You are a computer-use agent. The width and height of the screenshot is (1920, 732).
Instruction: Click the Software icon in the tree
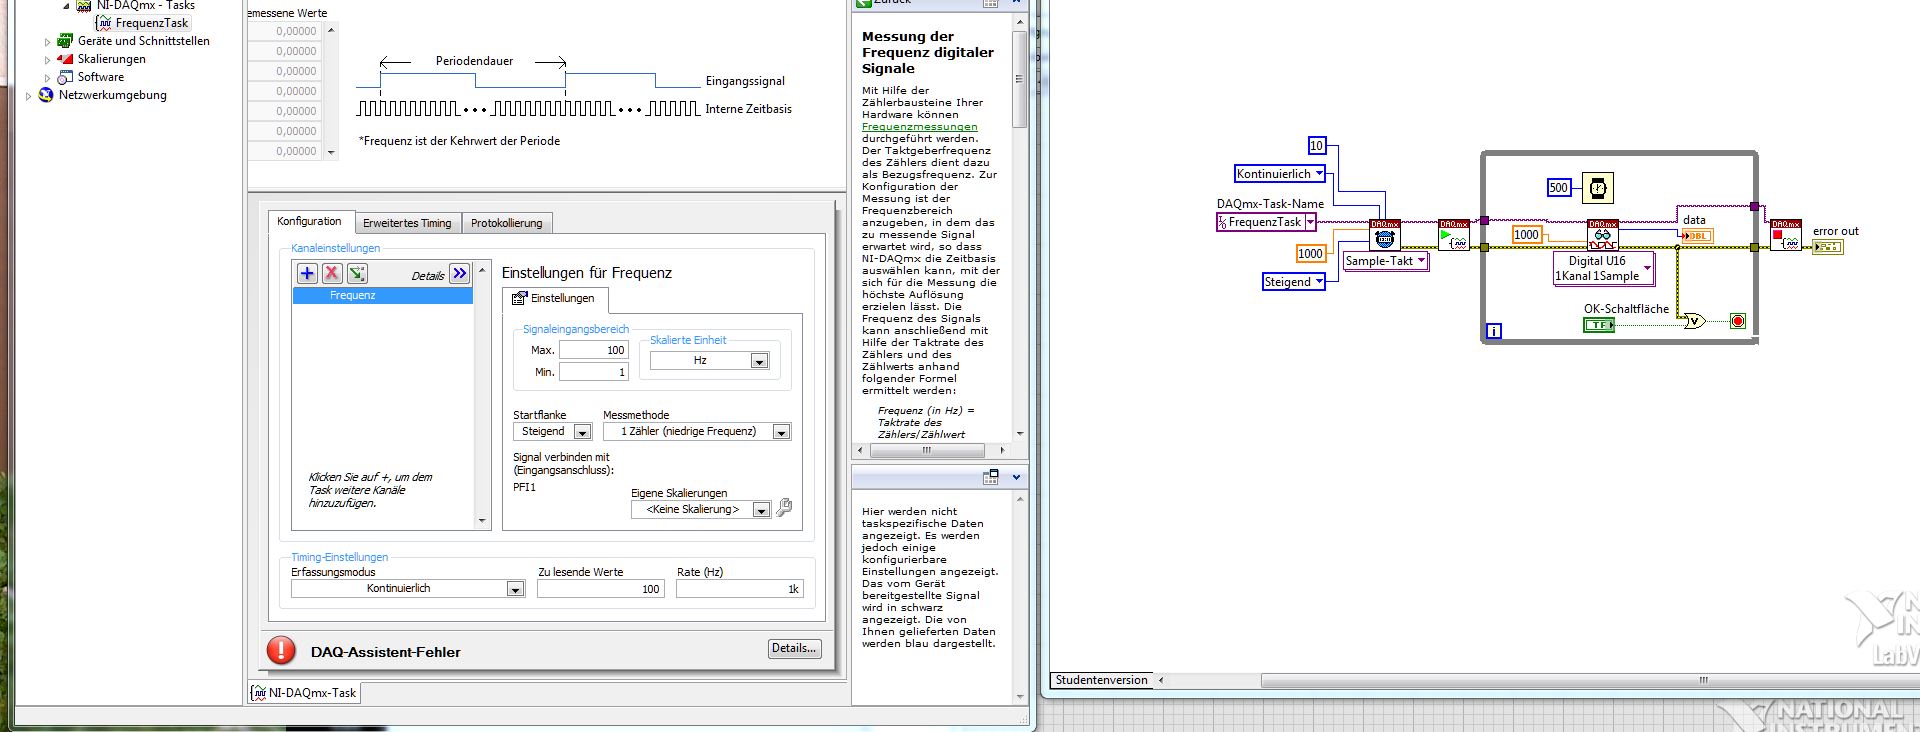click(x=65, y=77)
